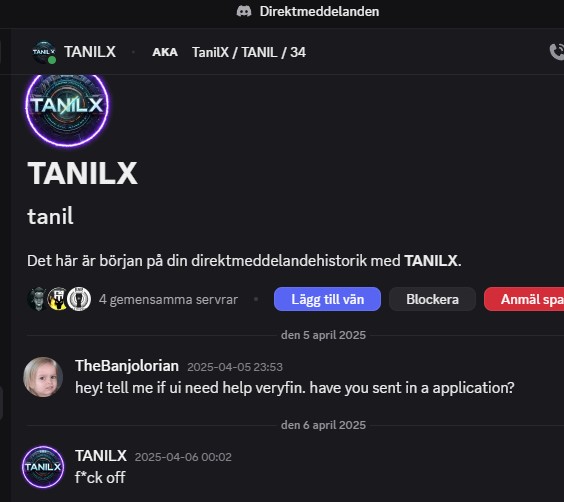This screenshot has height=502, width=564.
Task: Click the large TANILX profile heading
Action: coord(82,173)
